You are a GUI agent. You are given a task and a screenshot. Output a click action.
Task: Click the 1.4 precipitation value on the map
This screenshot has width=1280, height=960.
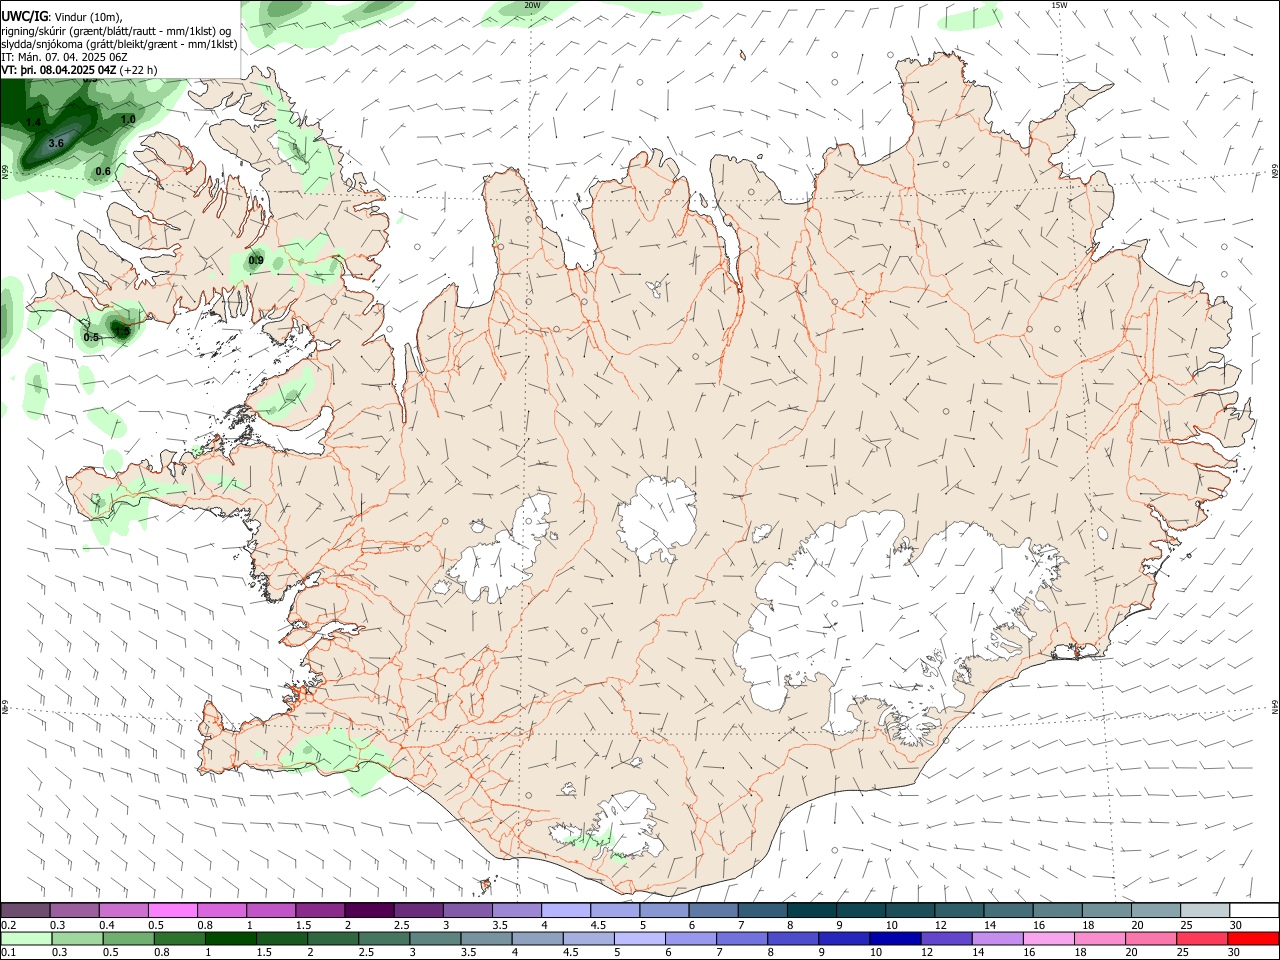pyautogui.click(x=33, y=122)
